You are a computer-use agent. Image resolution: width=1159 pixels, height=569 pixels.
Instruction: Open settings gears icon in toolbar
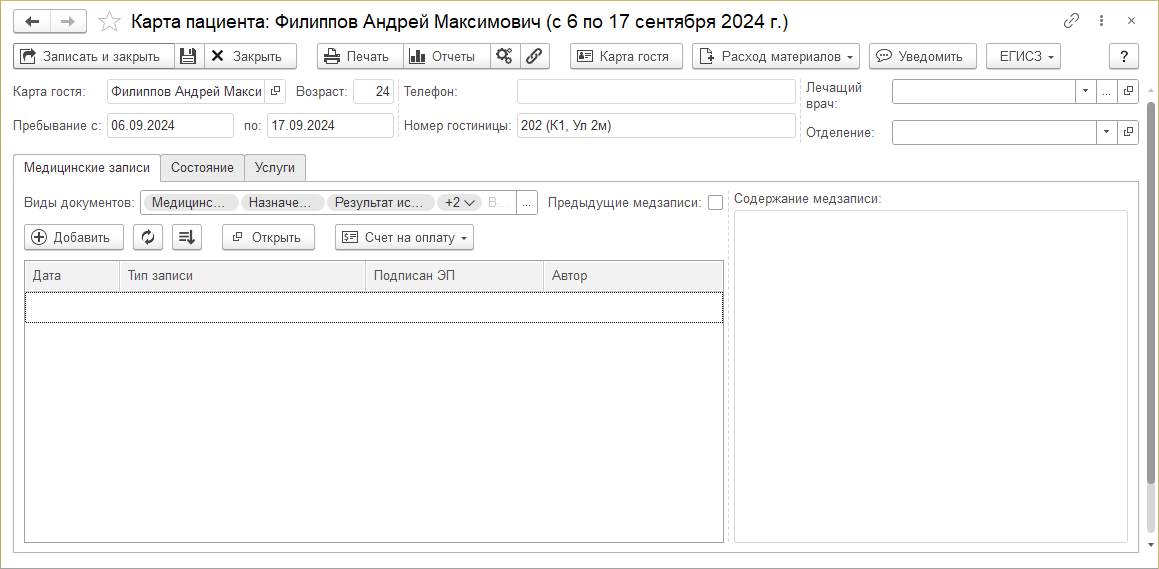[x=505, y=56]
